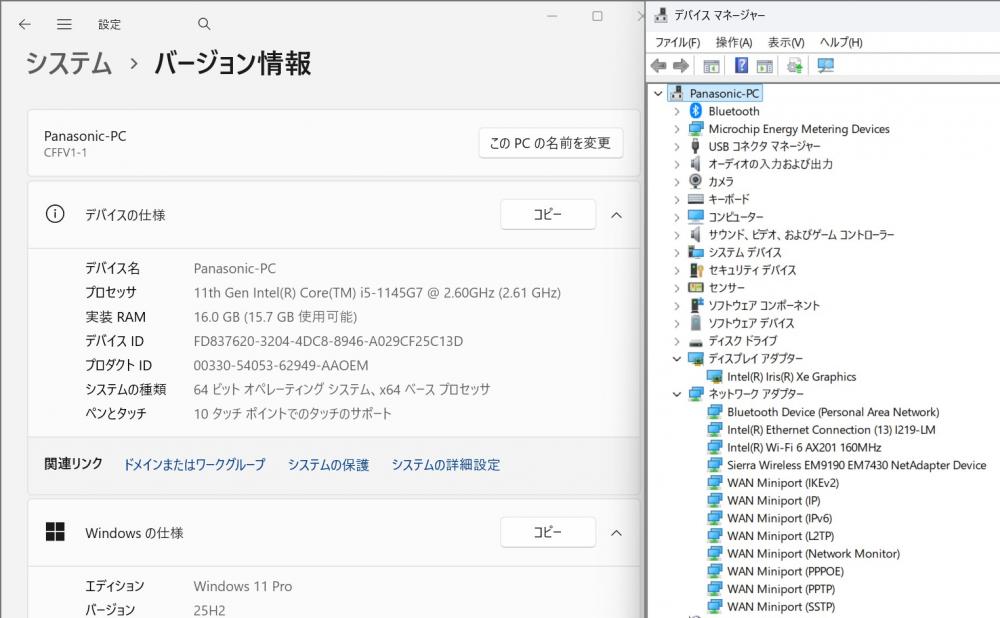
Task: Collapse the デバイスの仕様 section chevron
Action: pyautogui.click(x=616, y=215)
